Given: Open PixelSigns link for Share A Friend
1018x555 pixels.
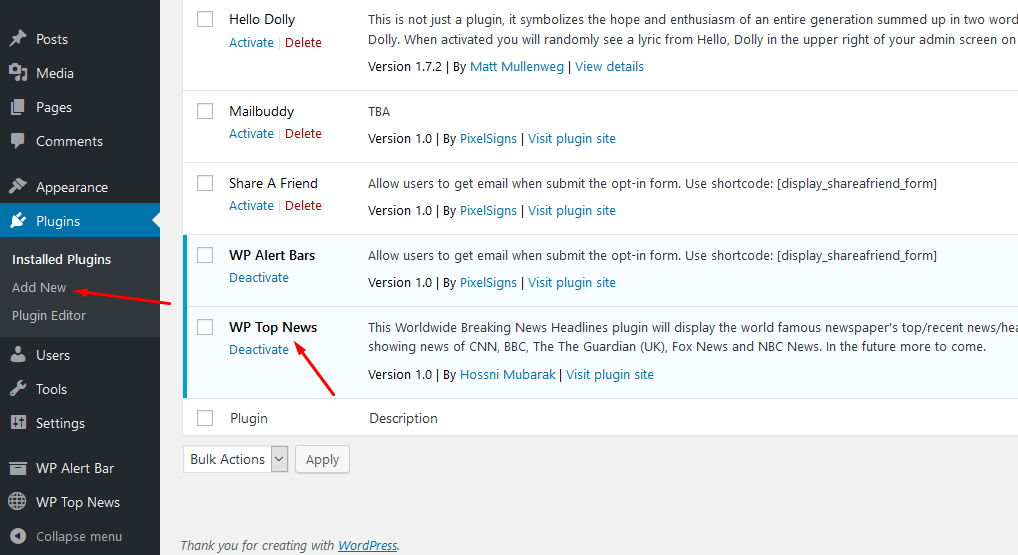Looking at the screenshot, I should point(488,210).
